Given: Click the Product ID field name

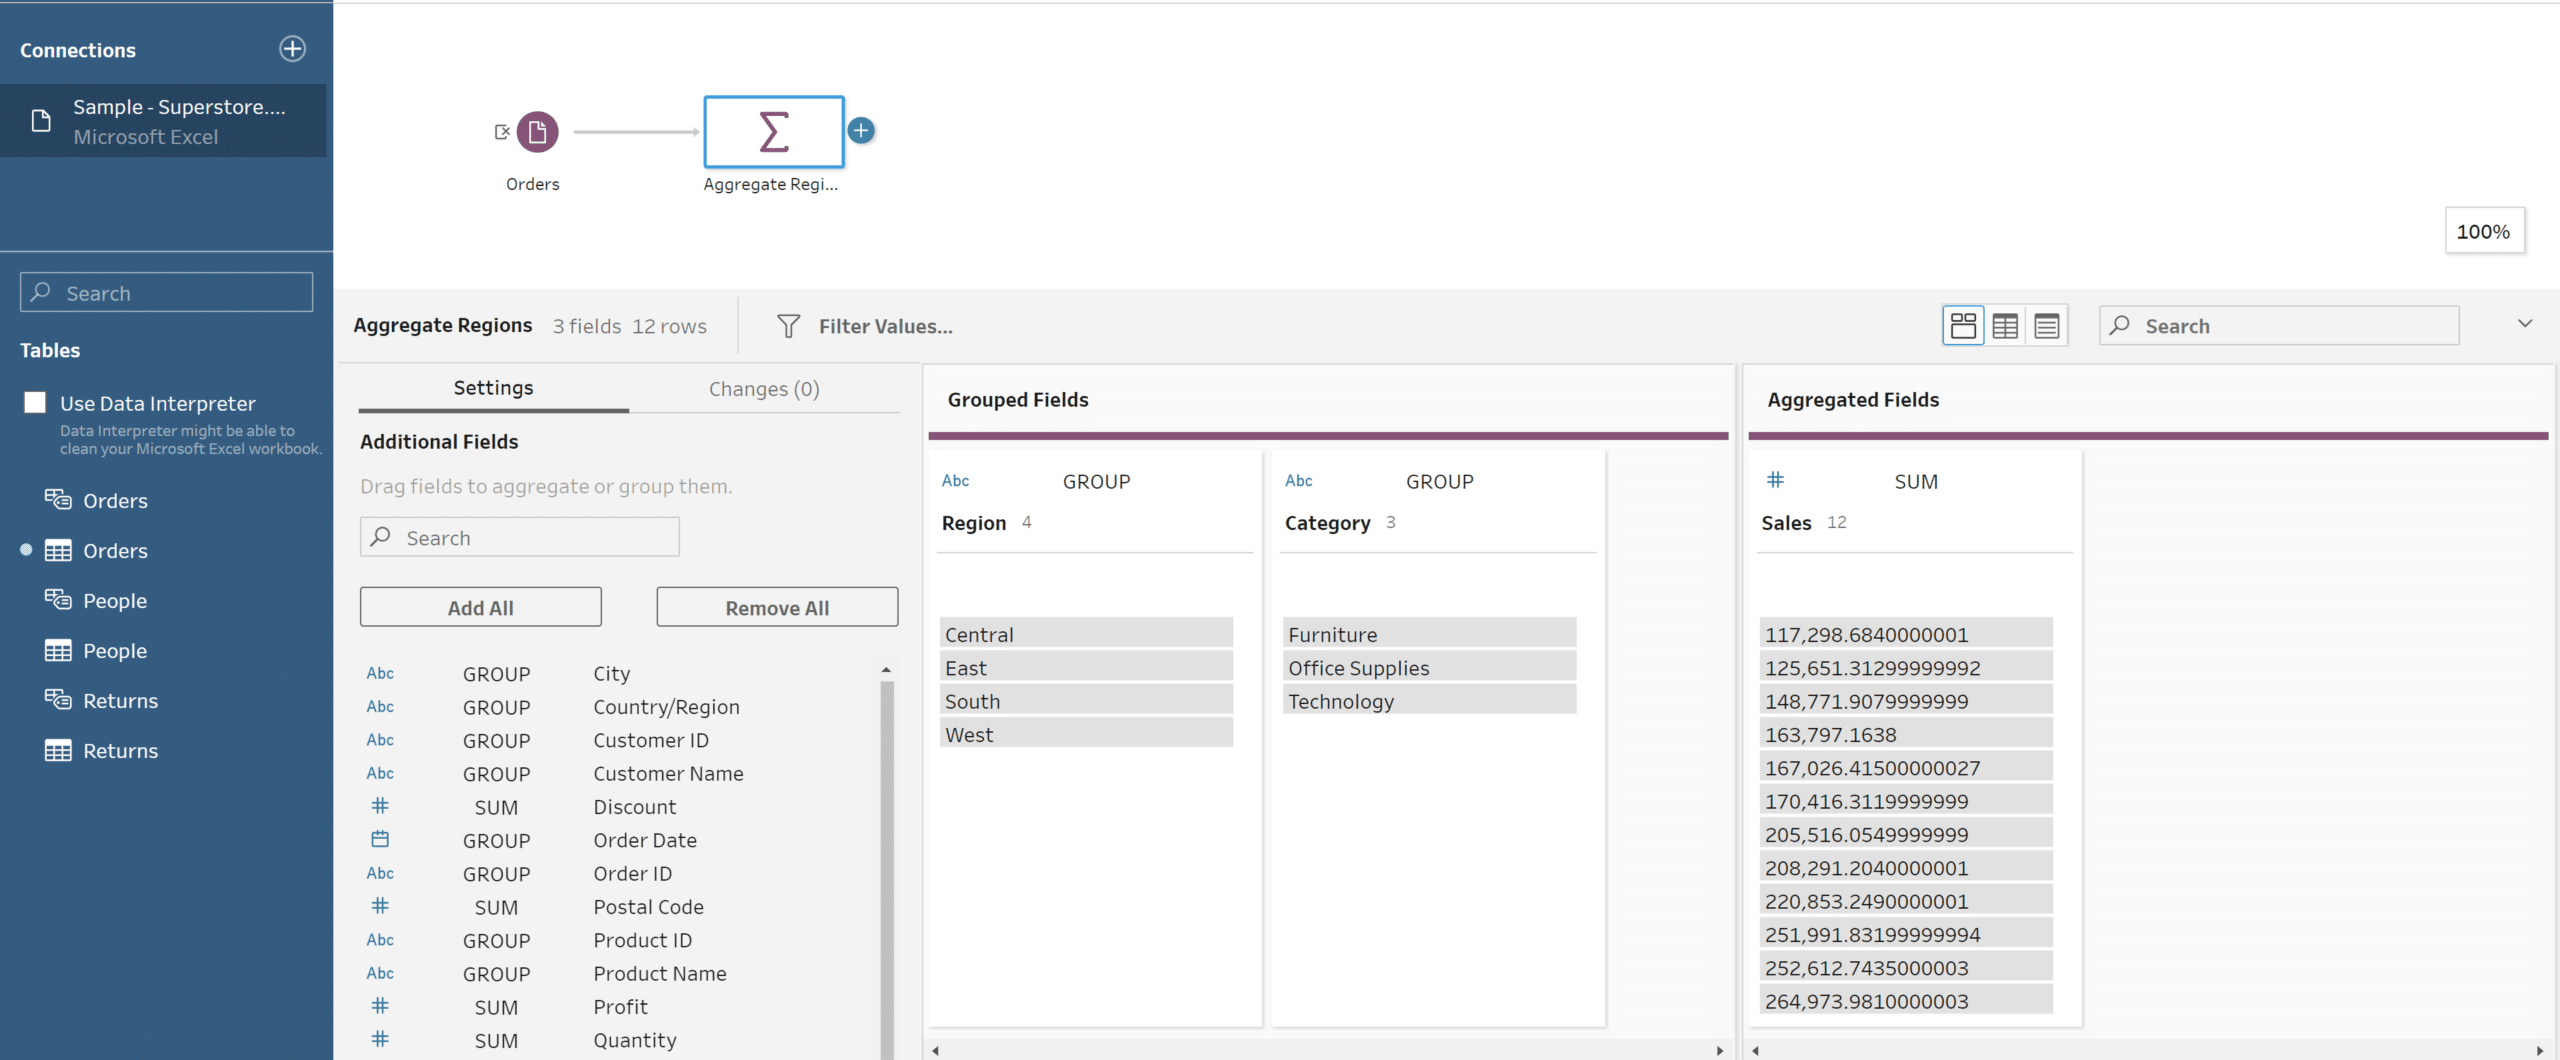Looking at the screenshot, I should pyautogui.click(x=643, y=940).
